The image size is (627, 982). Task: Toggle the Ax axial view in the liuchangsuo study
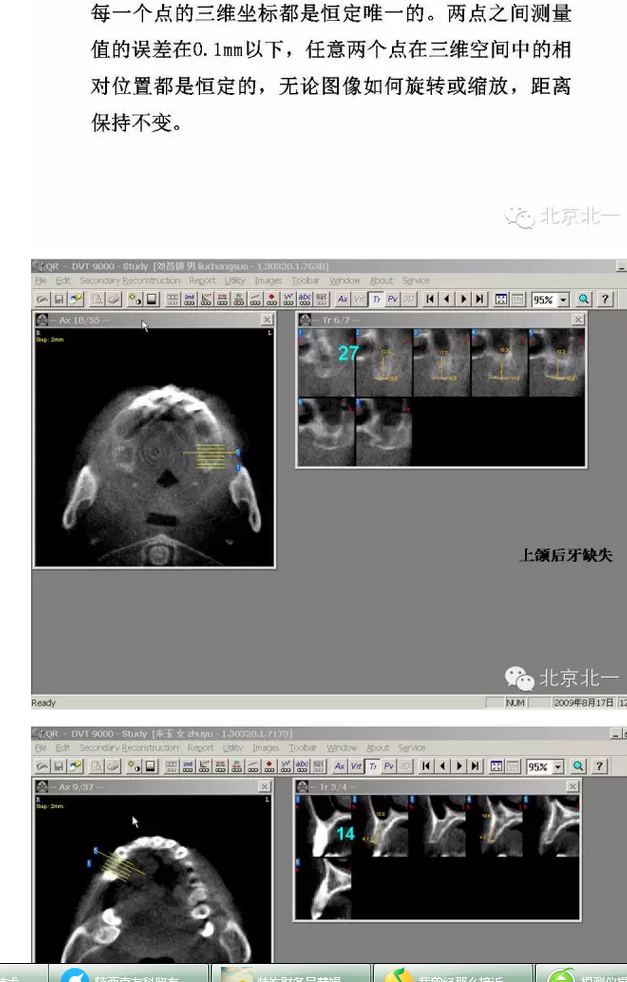(x=343, y=299)
